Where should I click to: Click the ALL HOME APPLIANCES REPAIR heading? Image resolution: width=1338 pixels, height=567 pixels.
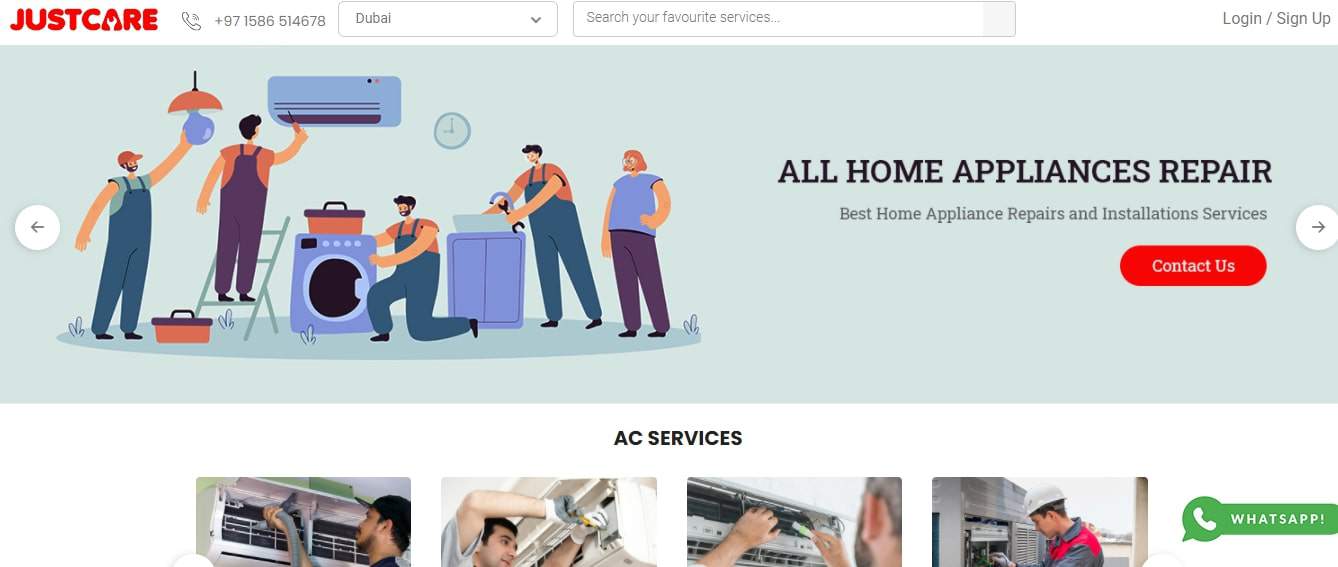[x=1025, y=171]
